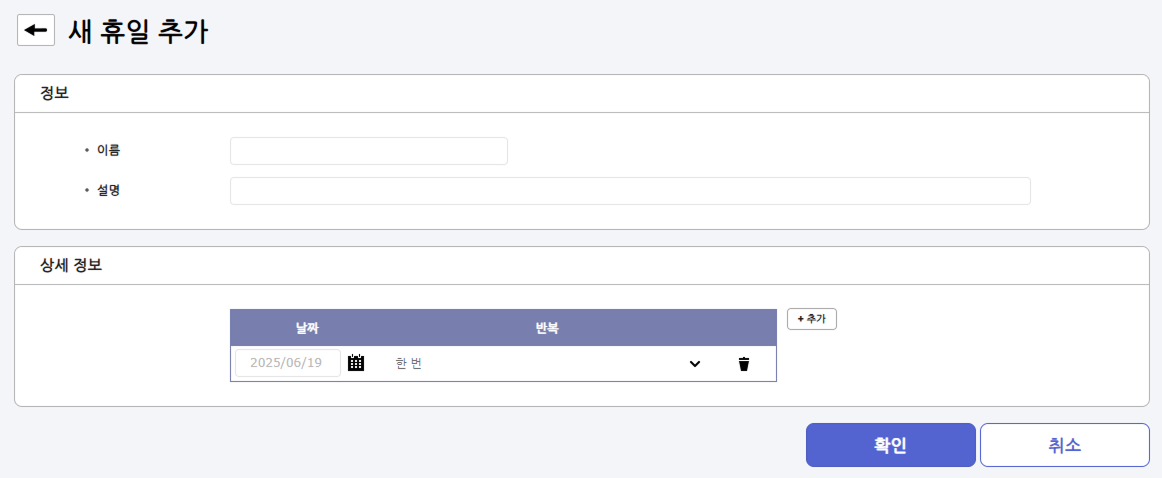Image resolution: width=1162 pixels, height=478 pixels.
Task: Go back using the left arrow icon
Action: tap(36, 30)
